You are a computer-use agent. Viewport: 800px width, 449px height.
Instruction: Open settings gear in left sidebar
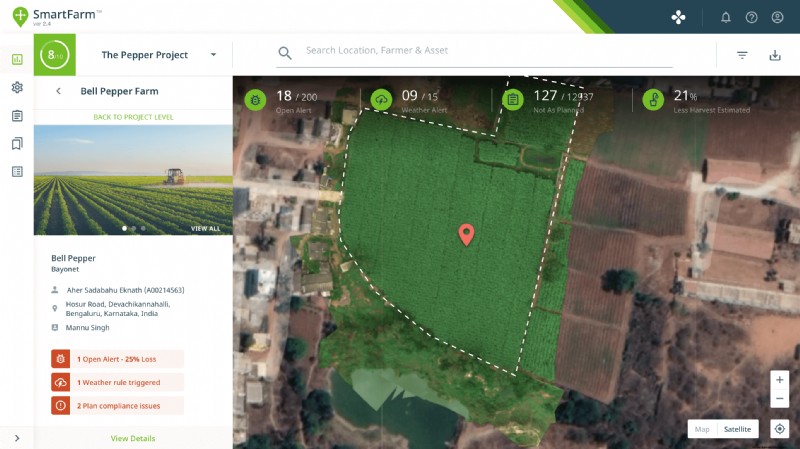(17, 88)
